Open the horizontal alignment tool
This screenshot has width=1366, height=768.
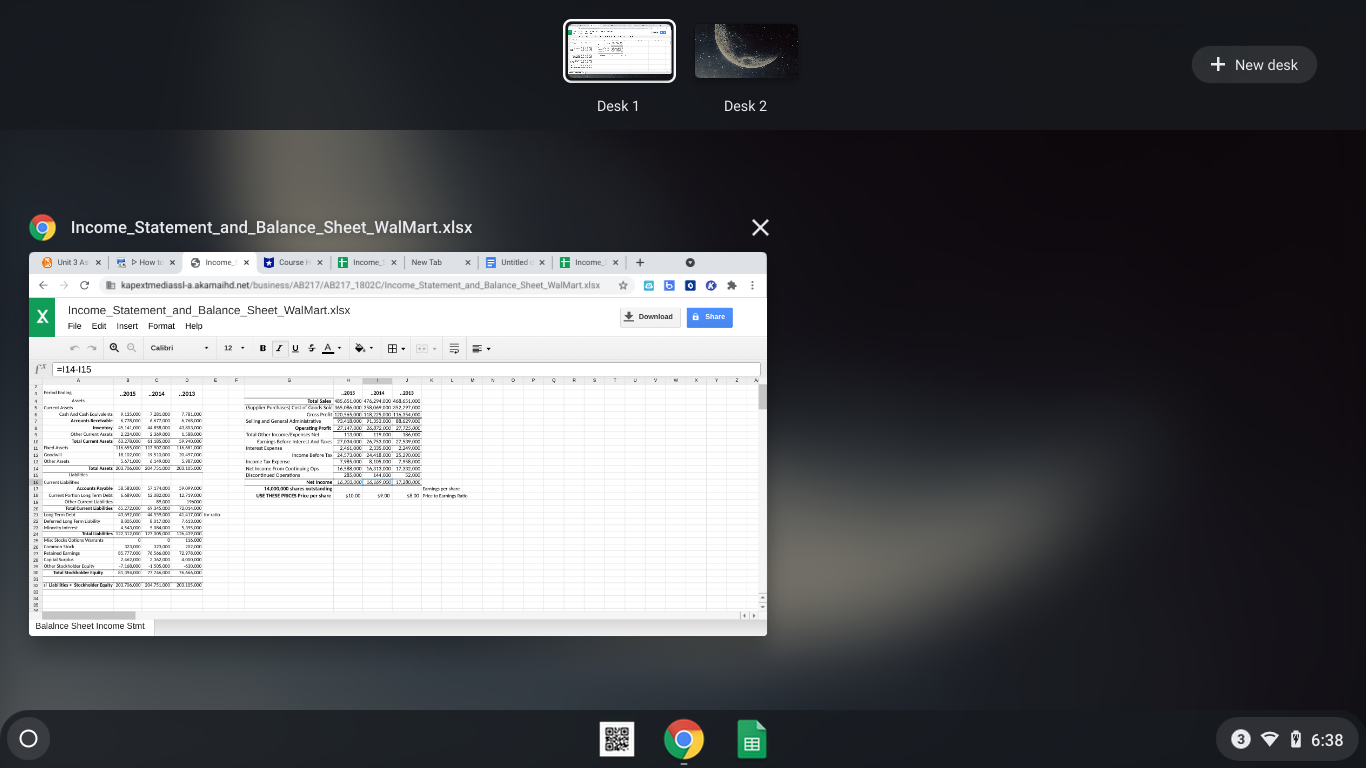tap(477, 348)
